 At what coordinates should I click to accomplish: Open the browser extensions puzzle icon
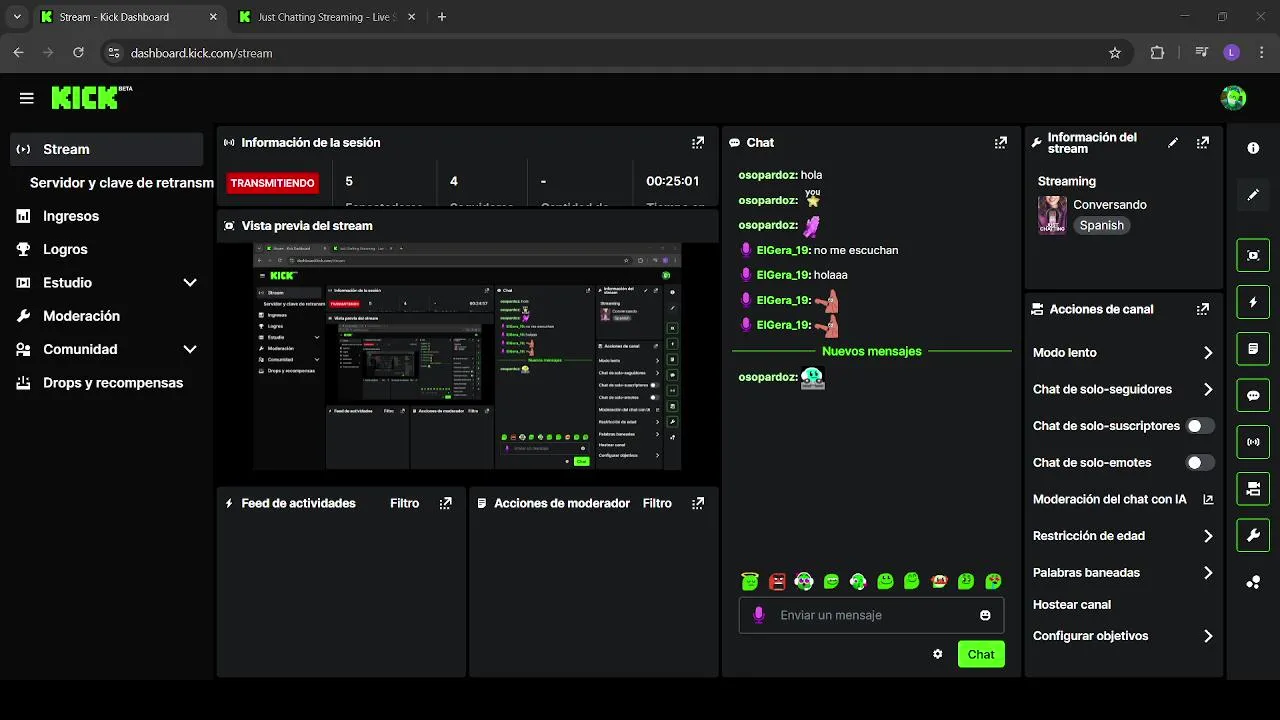(x=1157, y=53)
